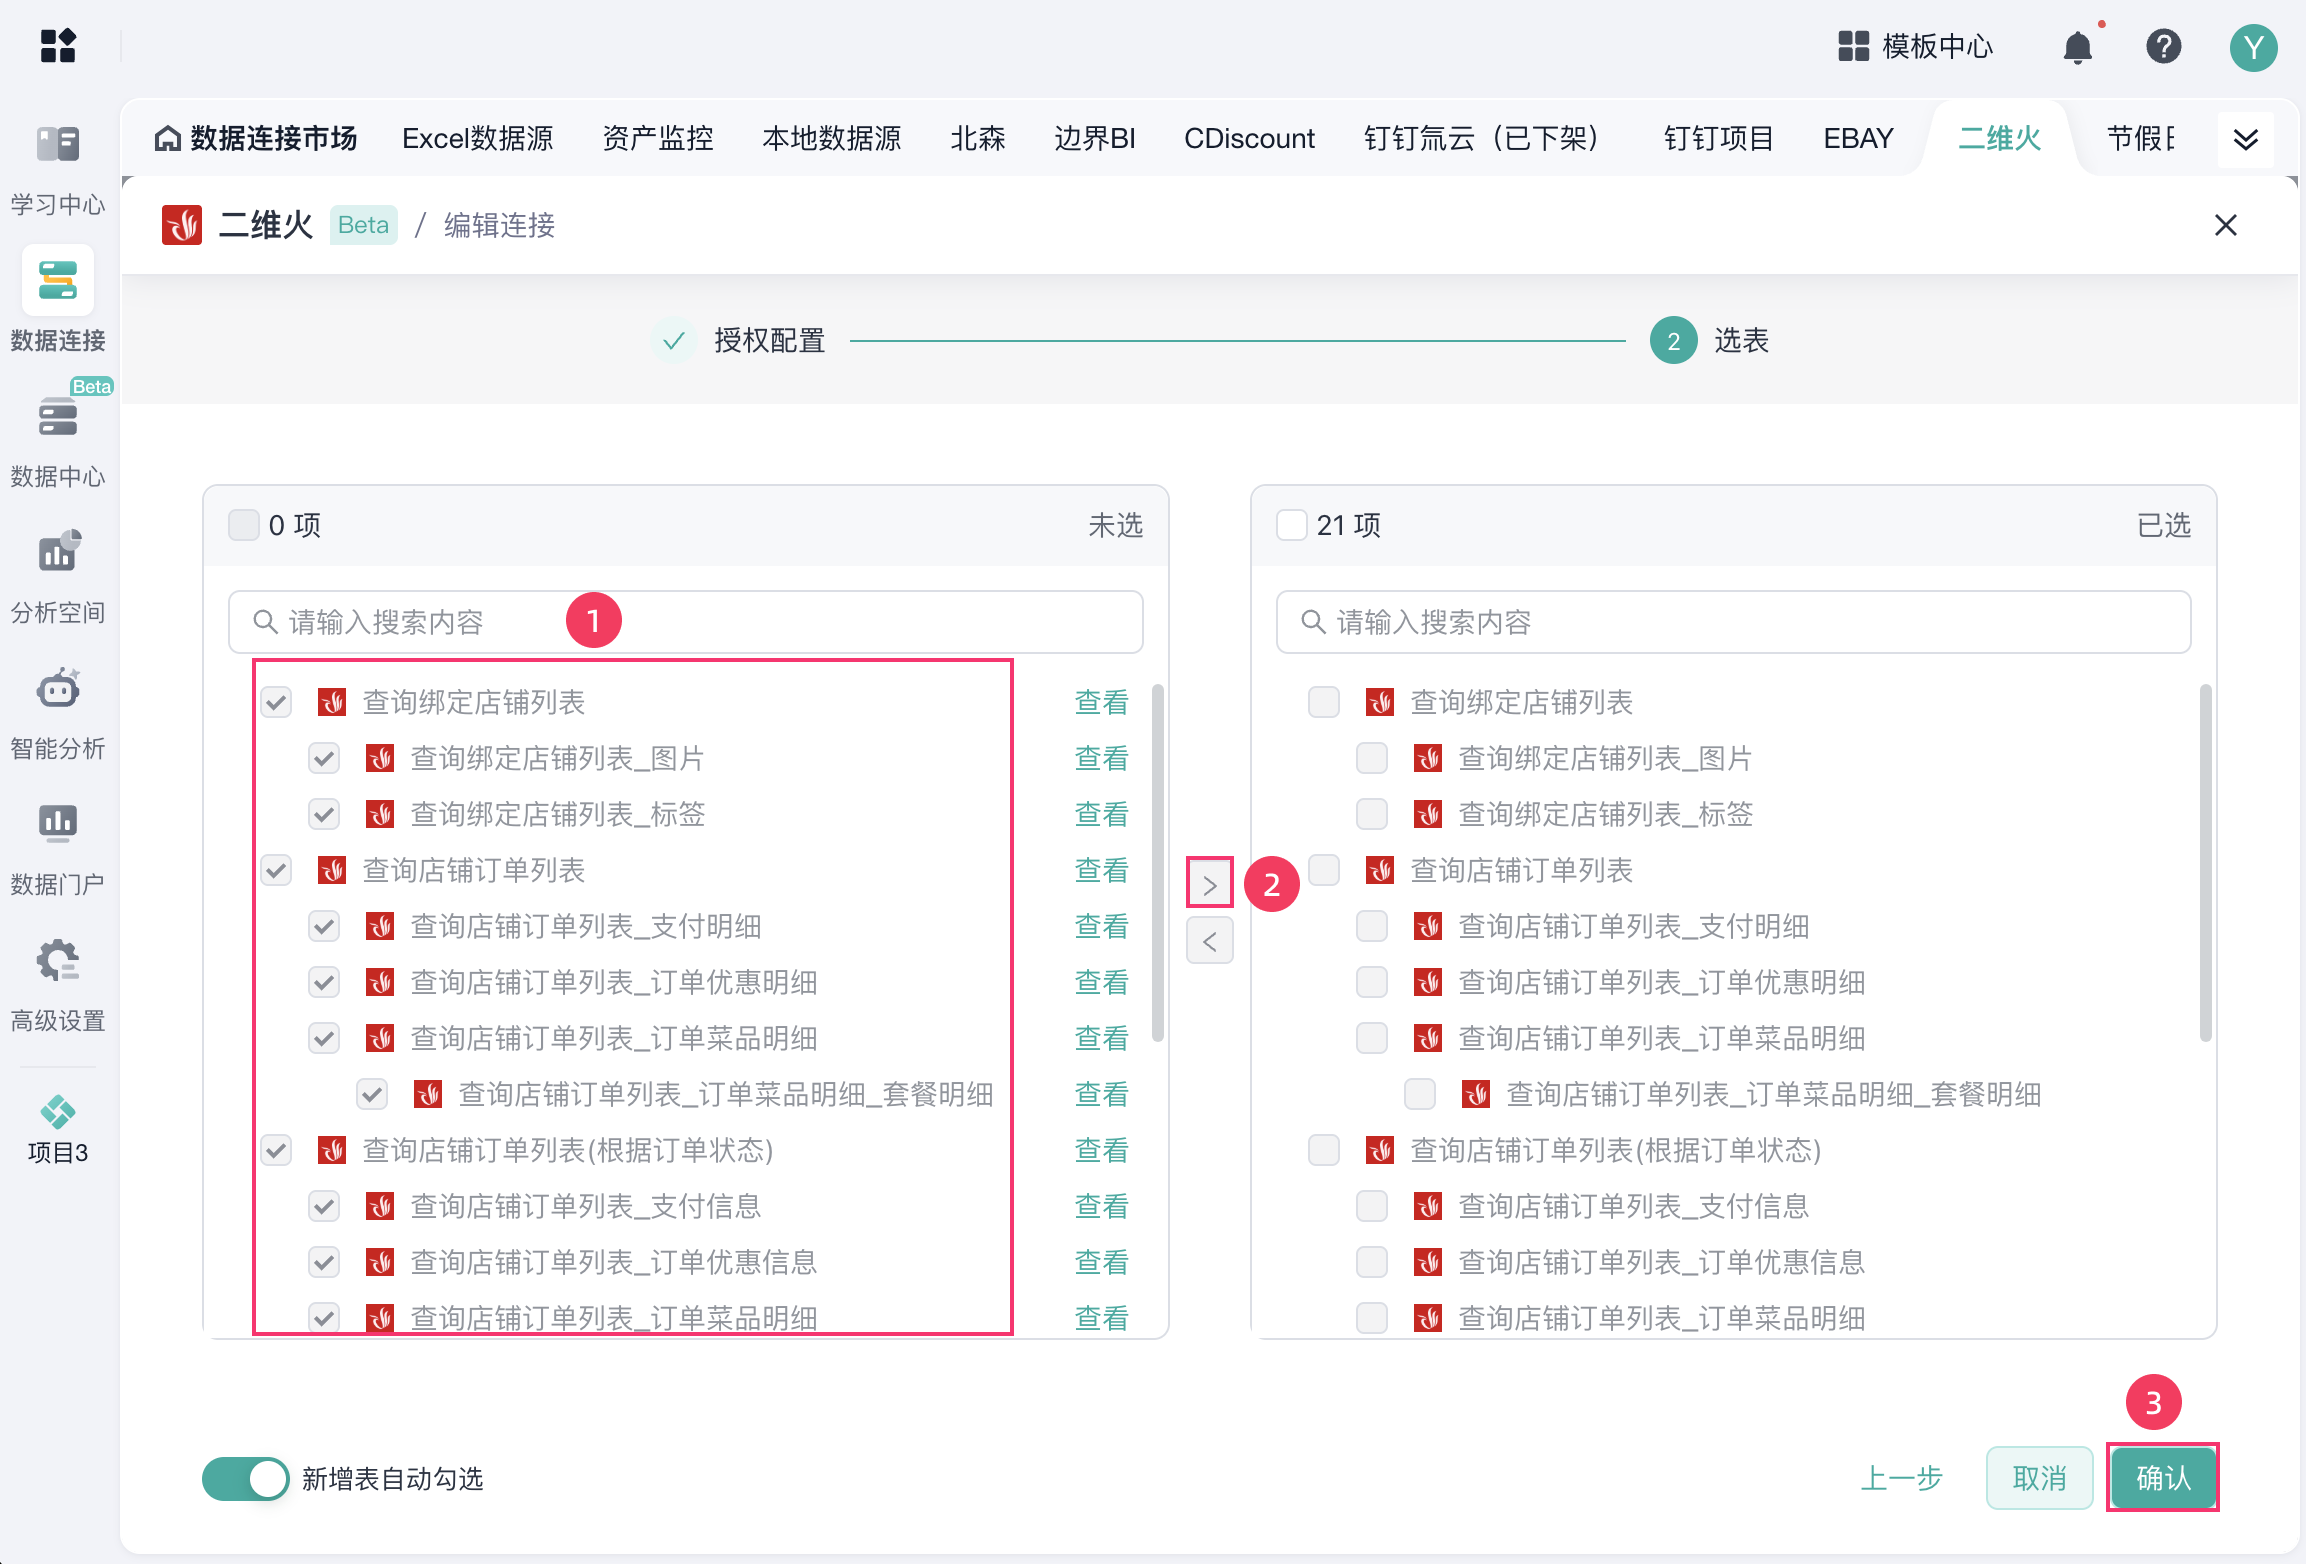Click 查看 for 未选 查询店铺订单列表_订单菜品明细_套餐明细

coord(1101,1094)
